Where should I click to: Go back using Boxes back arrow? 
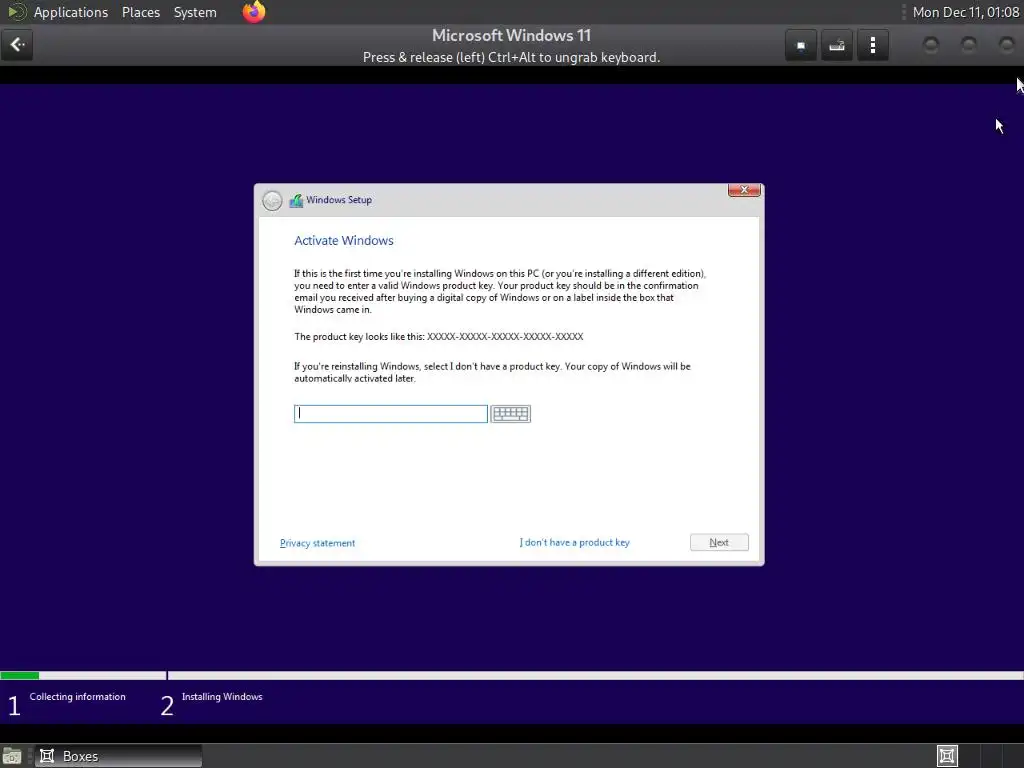coord(17,45)
